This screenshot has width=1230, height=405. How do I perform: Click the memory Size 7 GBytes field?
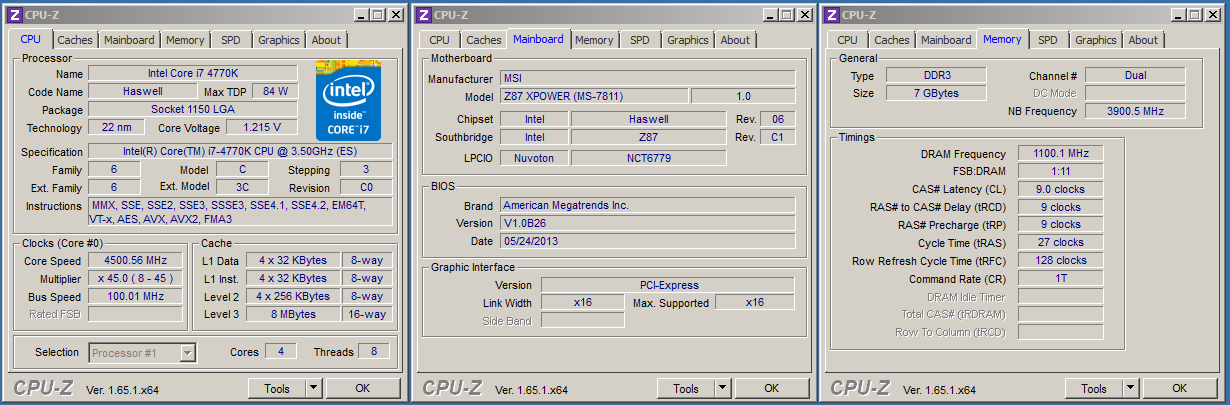(x=936, y=93)
